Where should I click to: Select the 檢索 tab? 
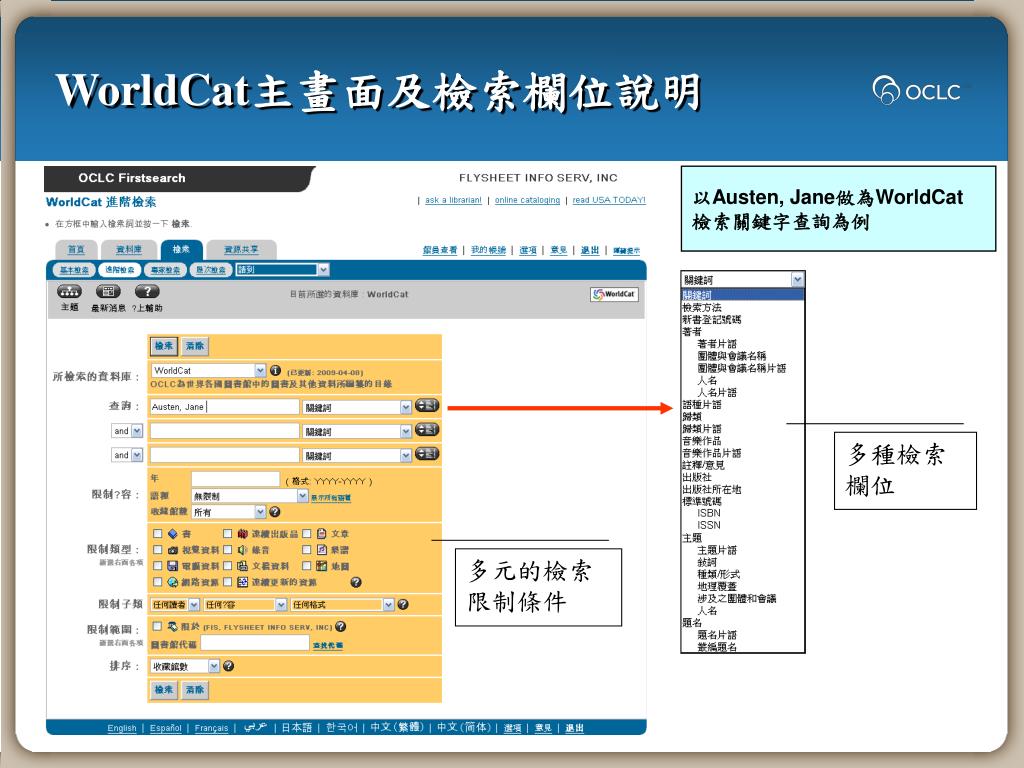182,249
